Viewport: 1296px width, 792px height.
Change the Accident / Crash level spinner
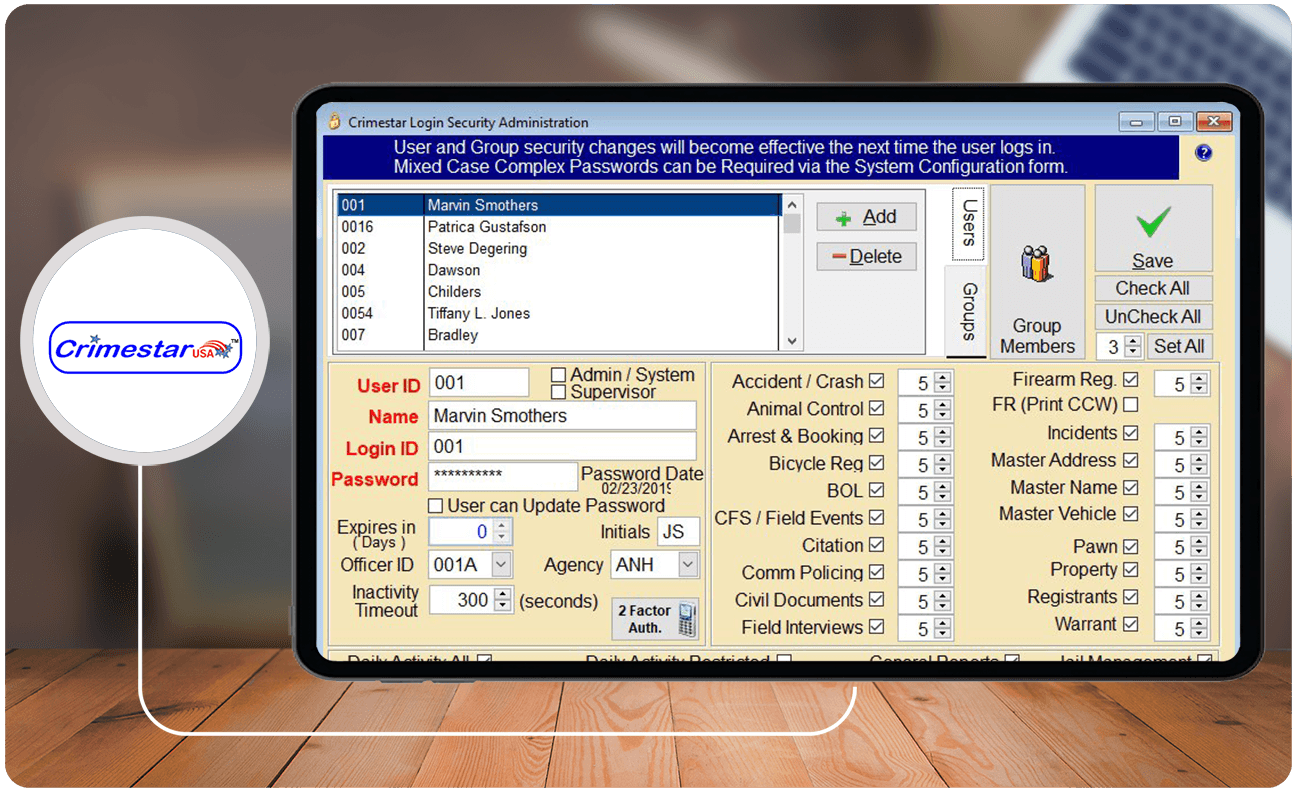[943, 383]
